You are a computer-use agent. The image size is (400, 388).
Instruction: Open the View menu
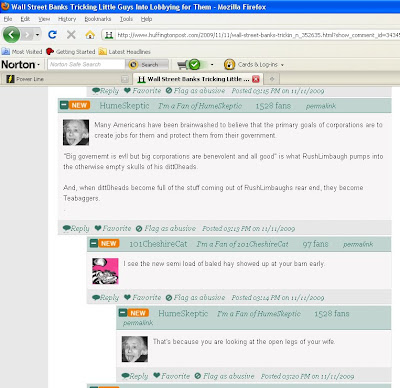tap(44, 19)
